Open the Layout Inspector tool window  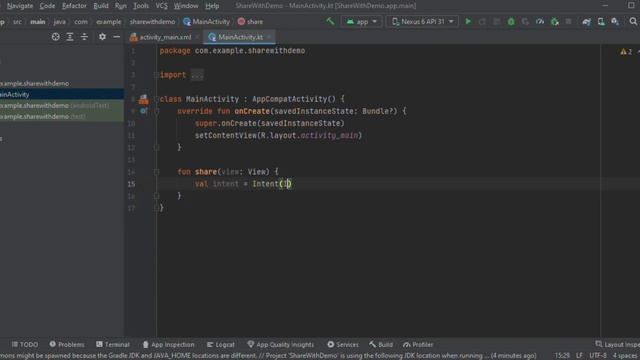(x=617, y=344)
